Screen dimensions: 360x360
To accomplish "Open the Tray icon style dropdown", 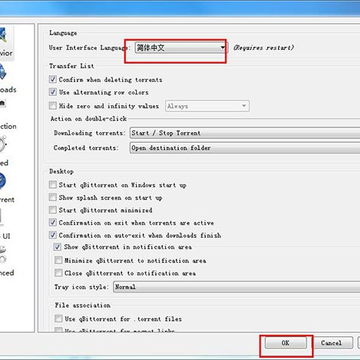I will 237,287.
